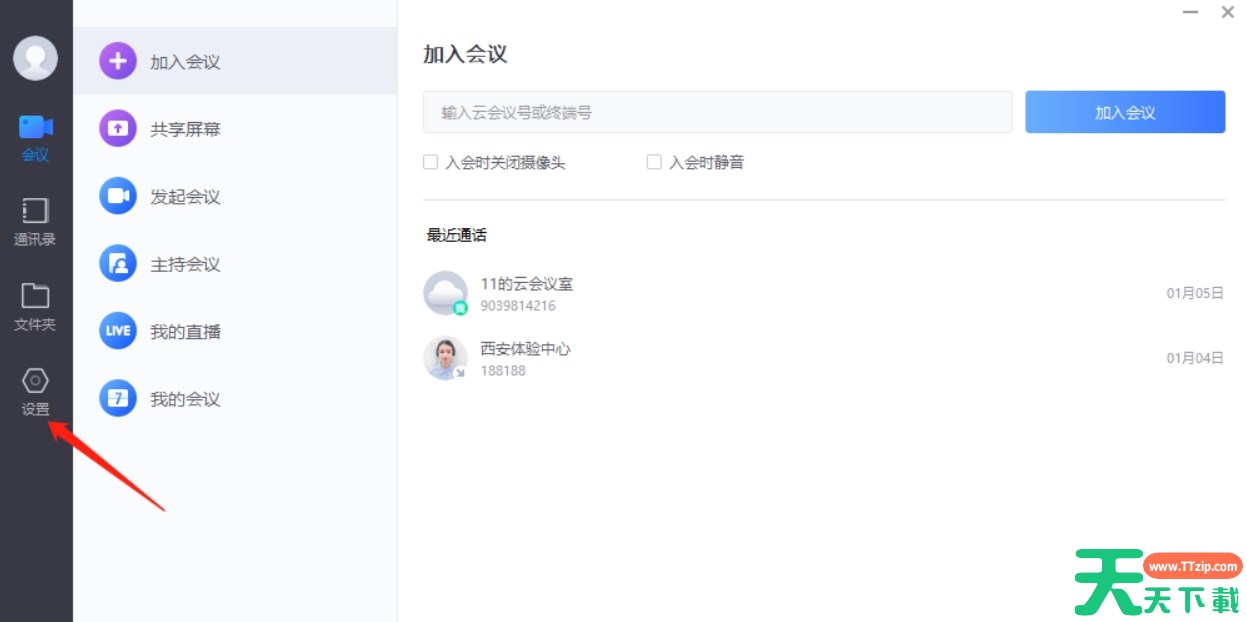The width and height of the screenshot is (1247, 622).
Task: Click meeting number 9039814216
Action: pos(518,306)
